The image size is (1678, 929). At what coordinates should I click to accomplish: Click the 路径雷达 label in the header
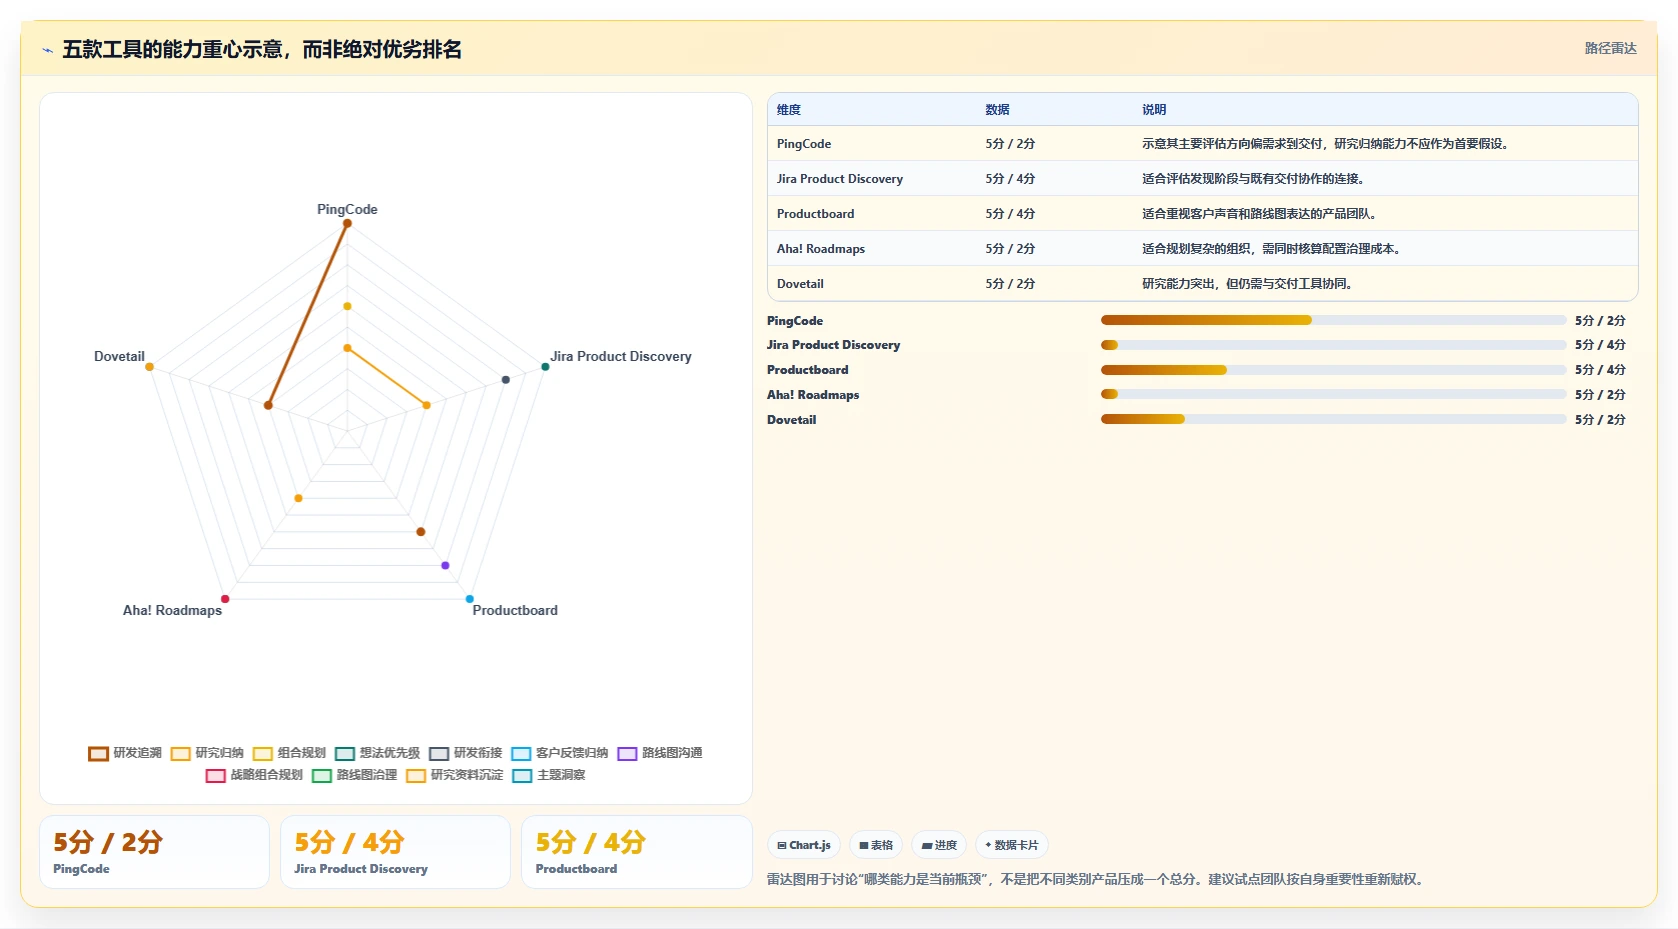pyautogui.click(x=1610, y=48)
